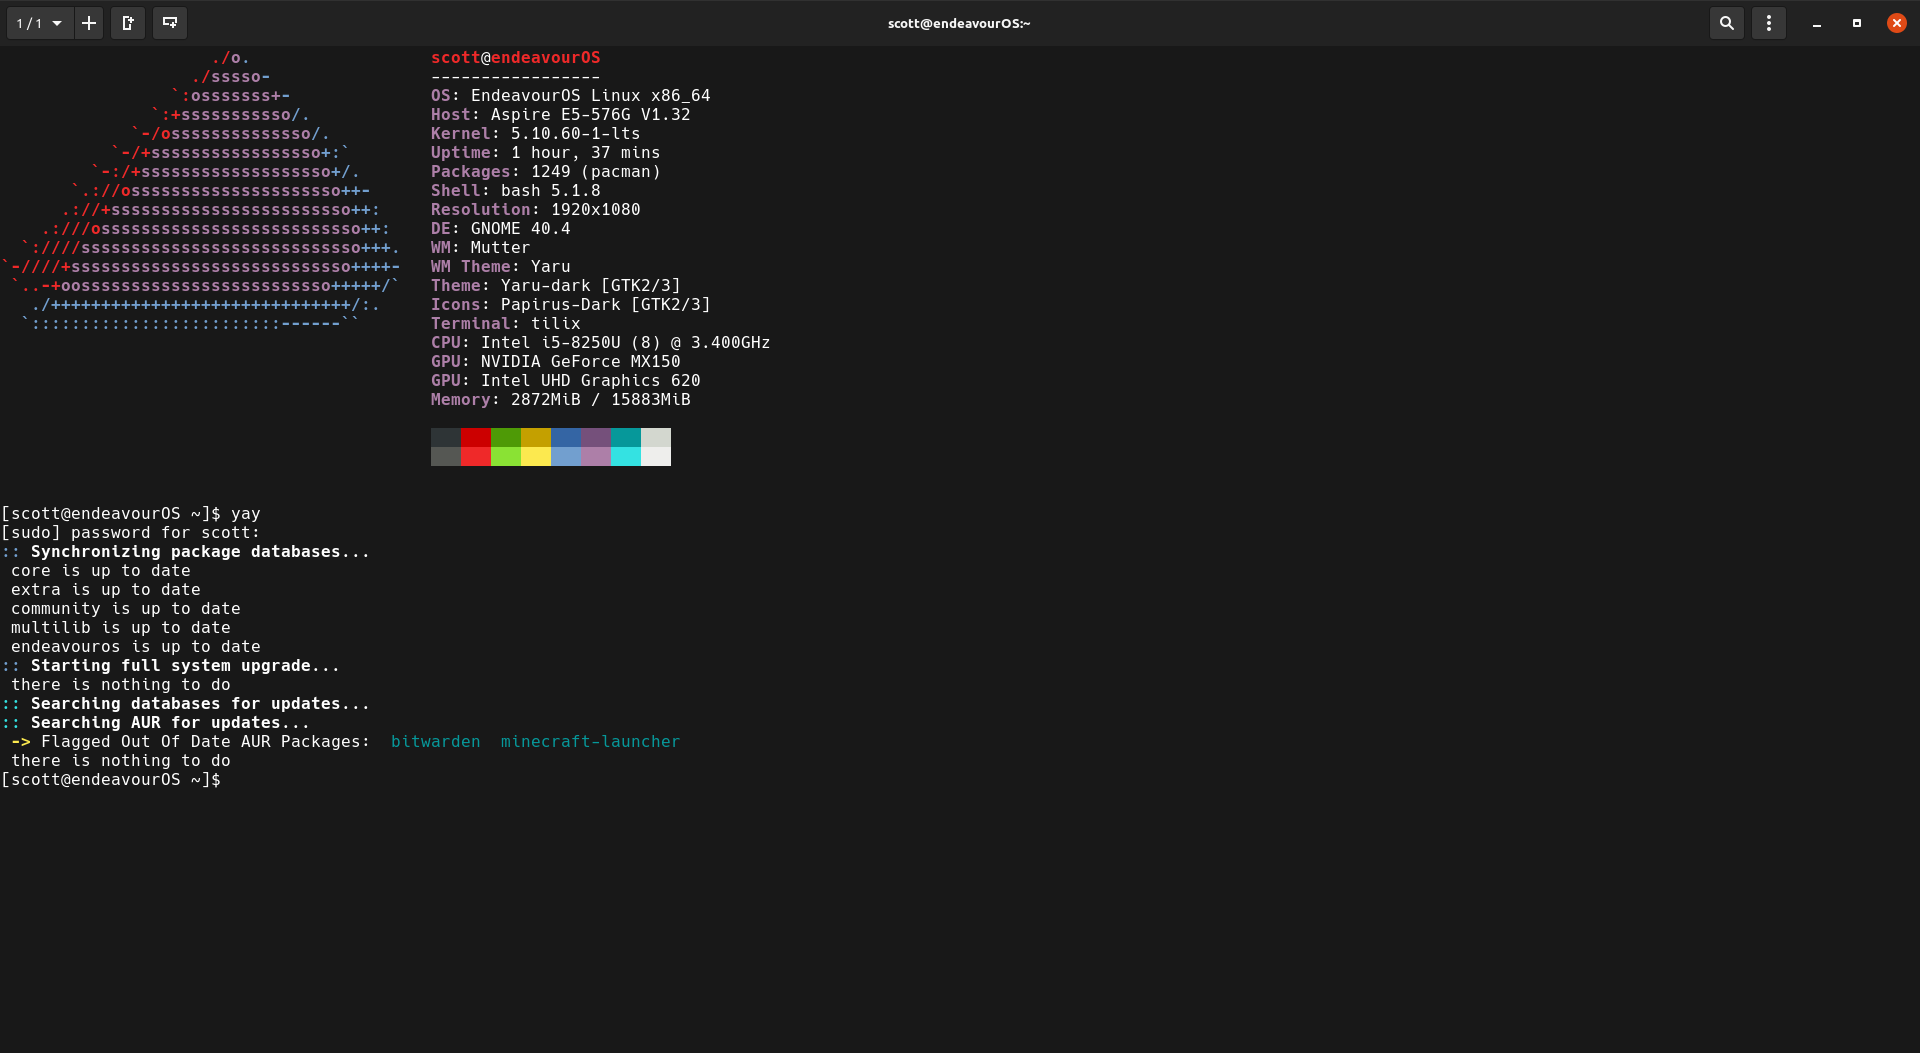The height and width of the screenshot is (1053, 1920).
Task: Click the 'Searching AUR for updates...' line
Action: click(156, 723)
